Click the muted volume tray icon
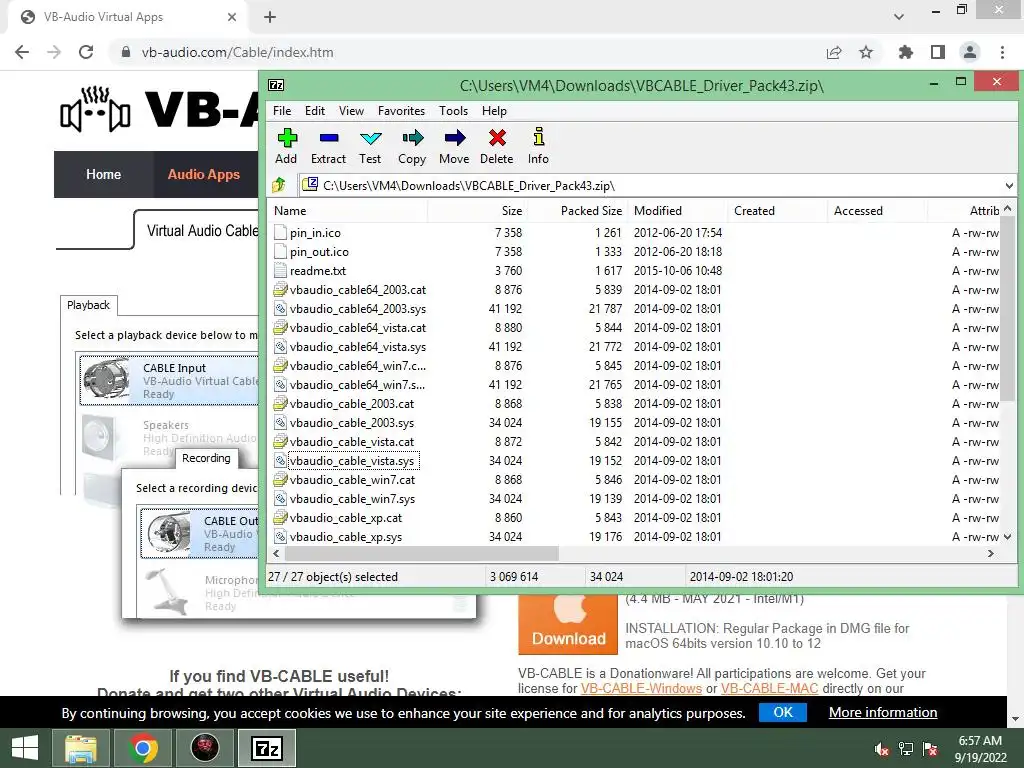The width and height of the screenshot is (1024, 768). click(x=882, y=749)
